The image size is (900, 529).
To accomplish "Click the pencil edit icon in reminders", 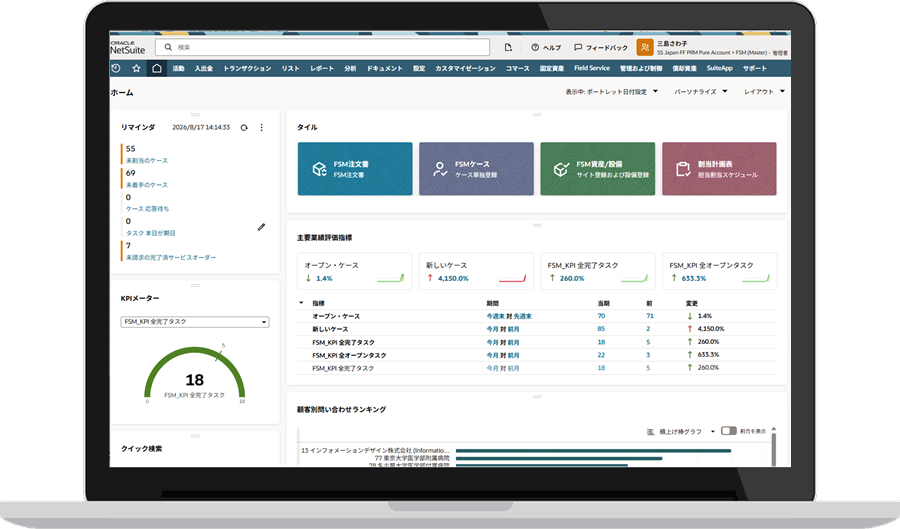I will coord(261,227).
